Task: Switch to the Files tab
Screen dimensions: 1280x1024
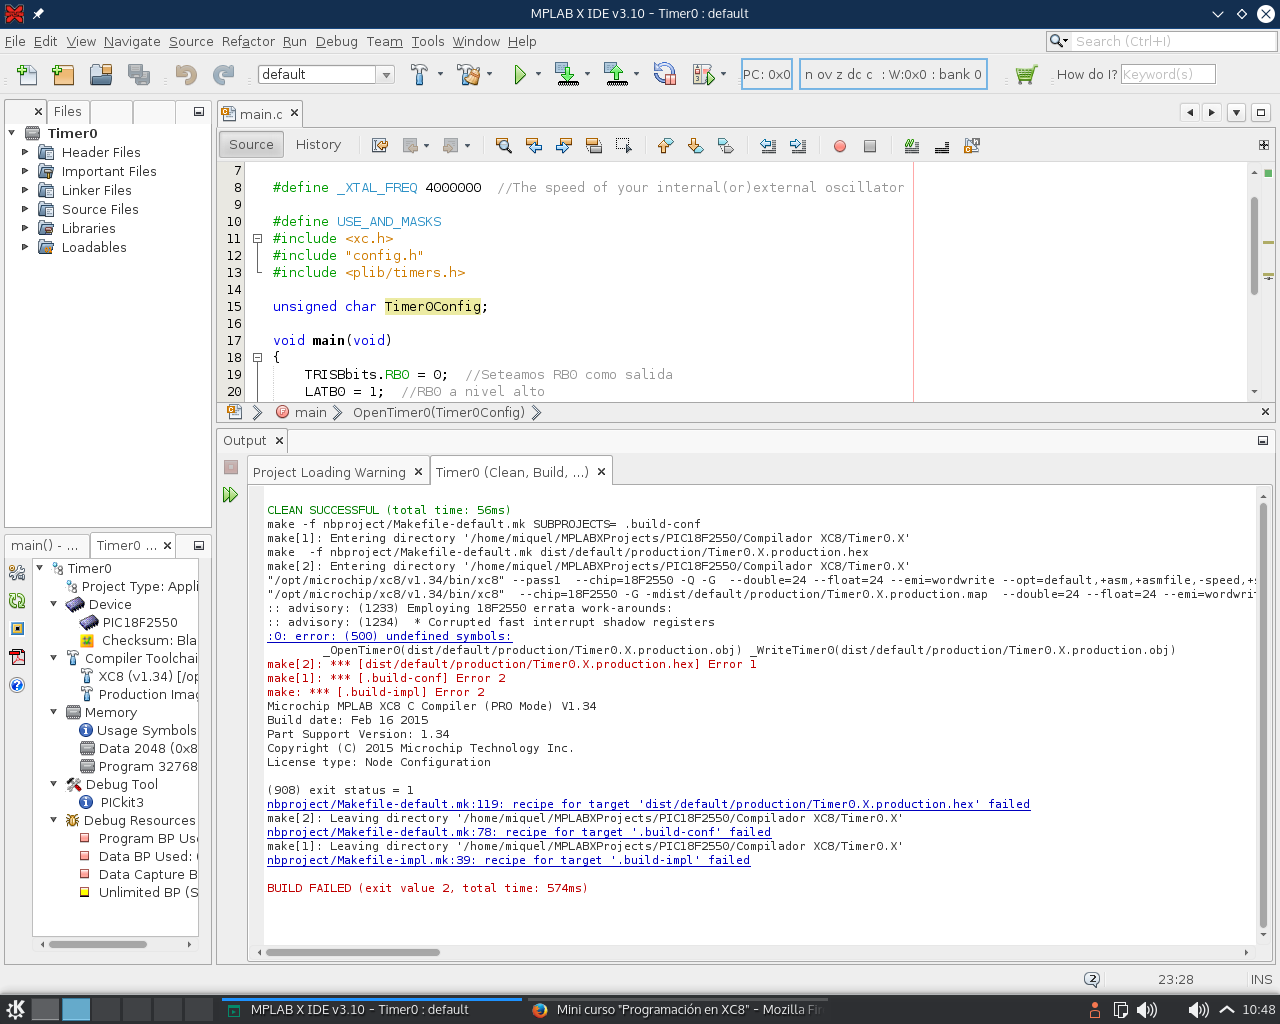Action: point(68,111)
